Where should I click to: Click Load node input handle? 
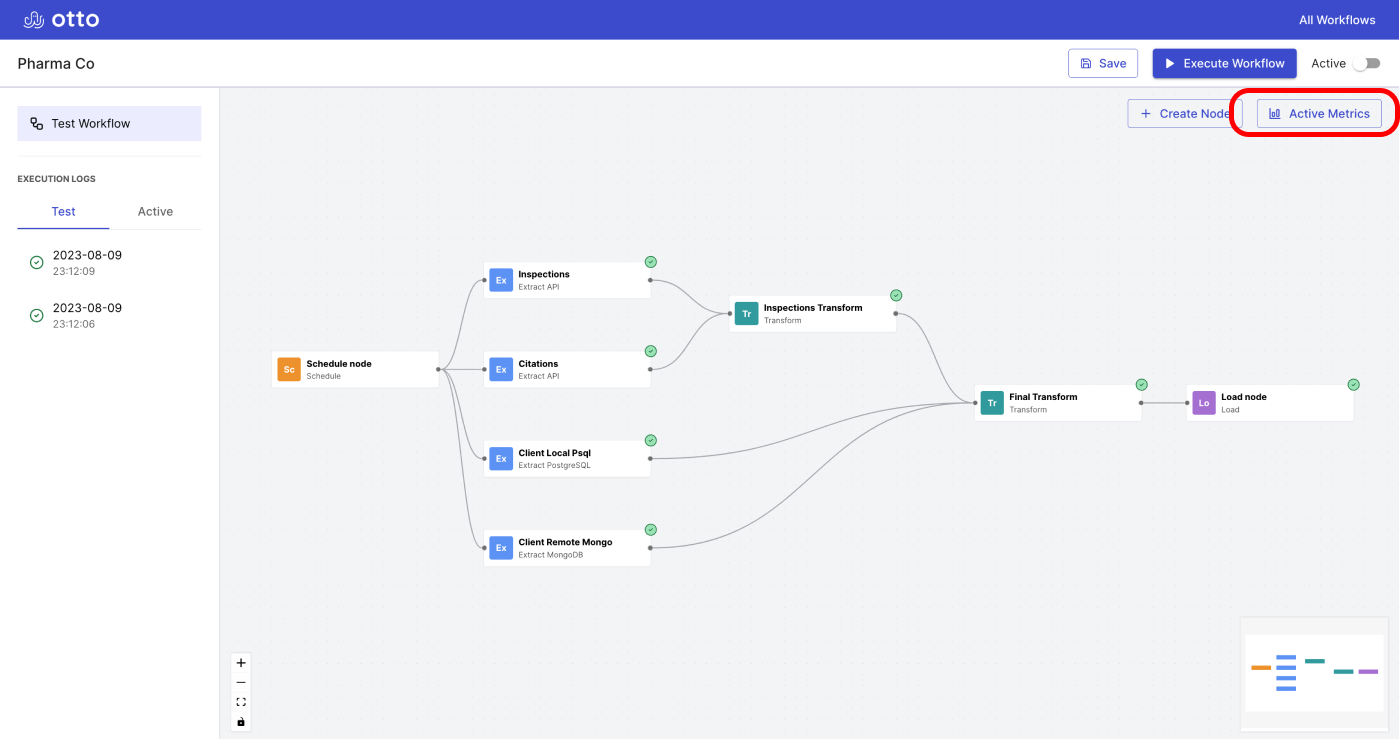coord(1187,403)
